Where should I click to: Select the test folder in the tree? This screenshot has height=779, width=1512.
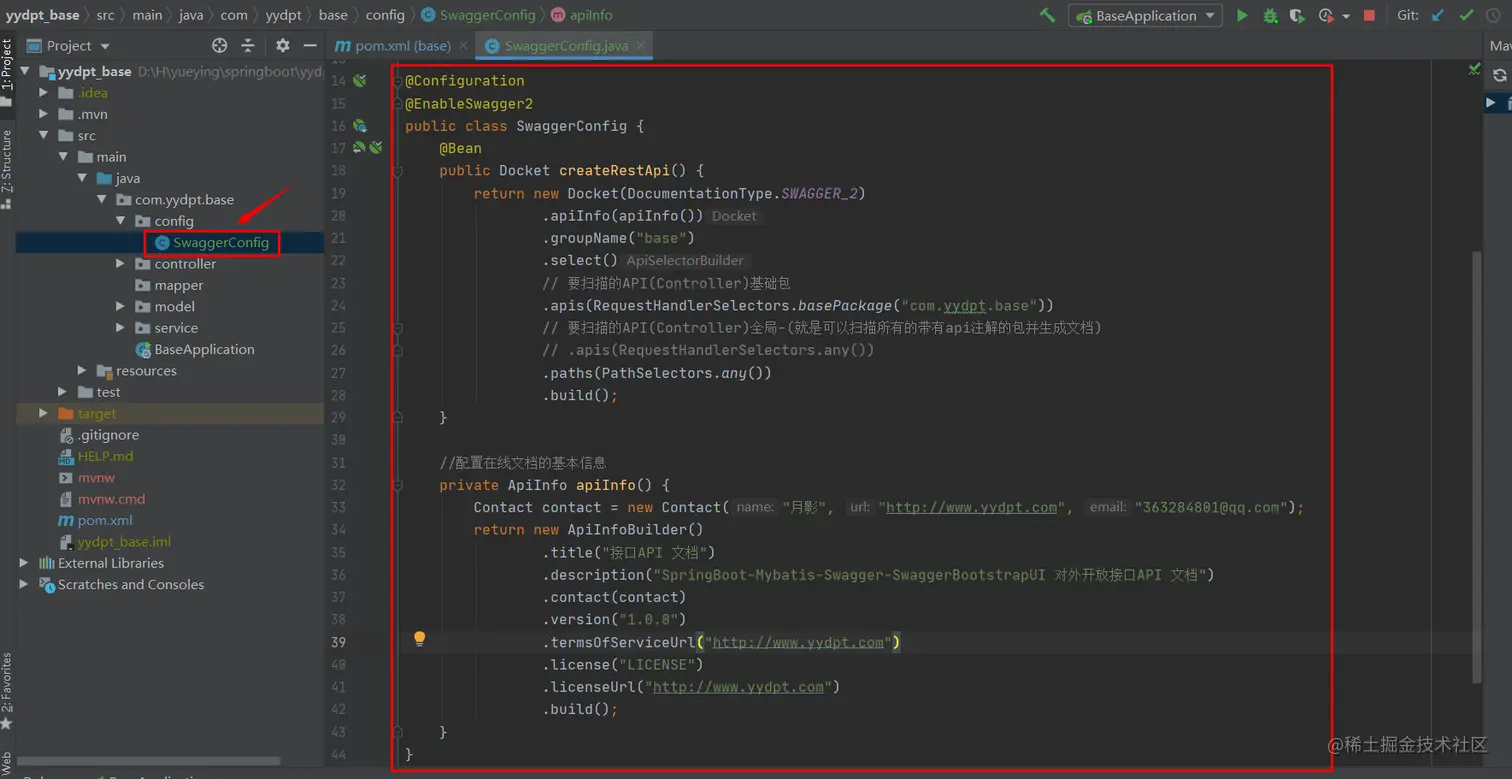pyautogui.click(x=99, y=392)
